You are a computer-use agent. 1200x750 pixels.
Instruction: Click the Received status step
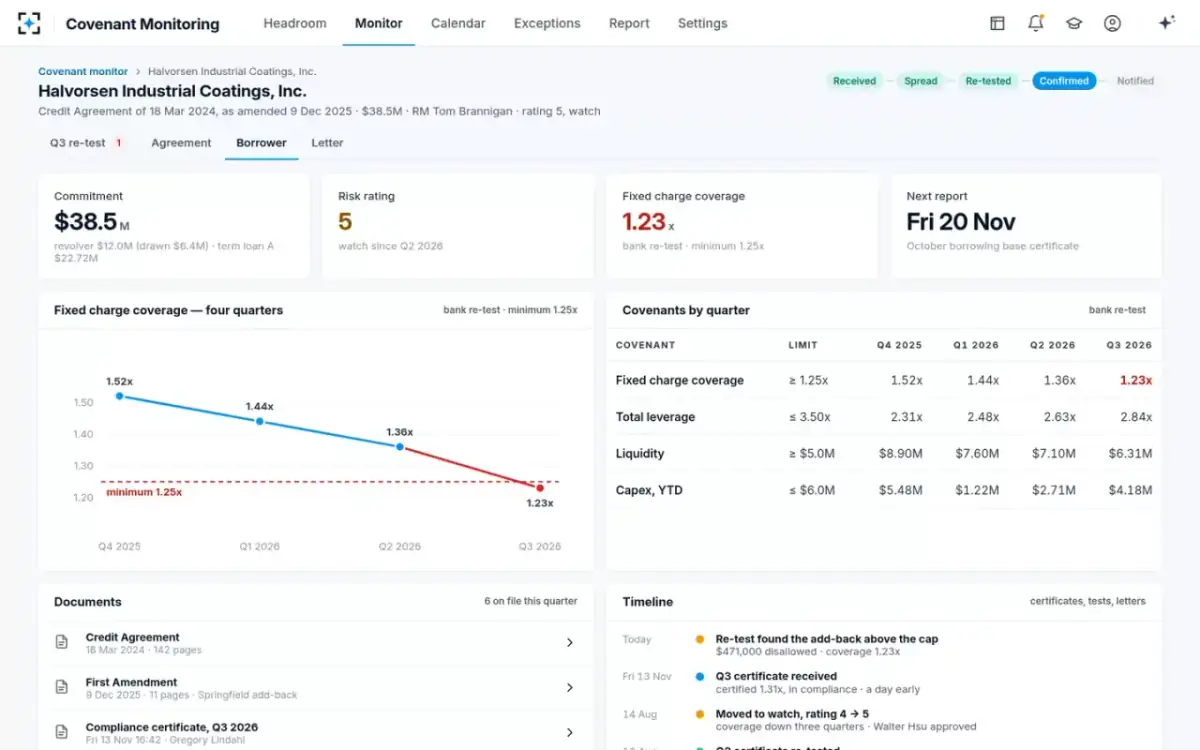pyautogui.click(x=854, y=81)
